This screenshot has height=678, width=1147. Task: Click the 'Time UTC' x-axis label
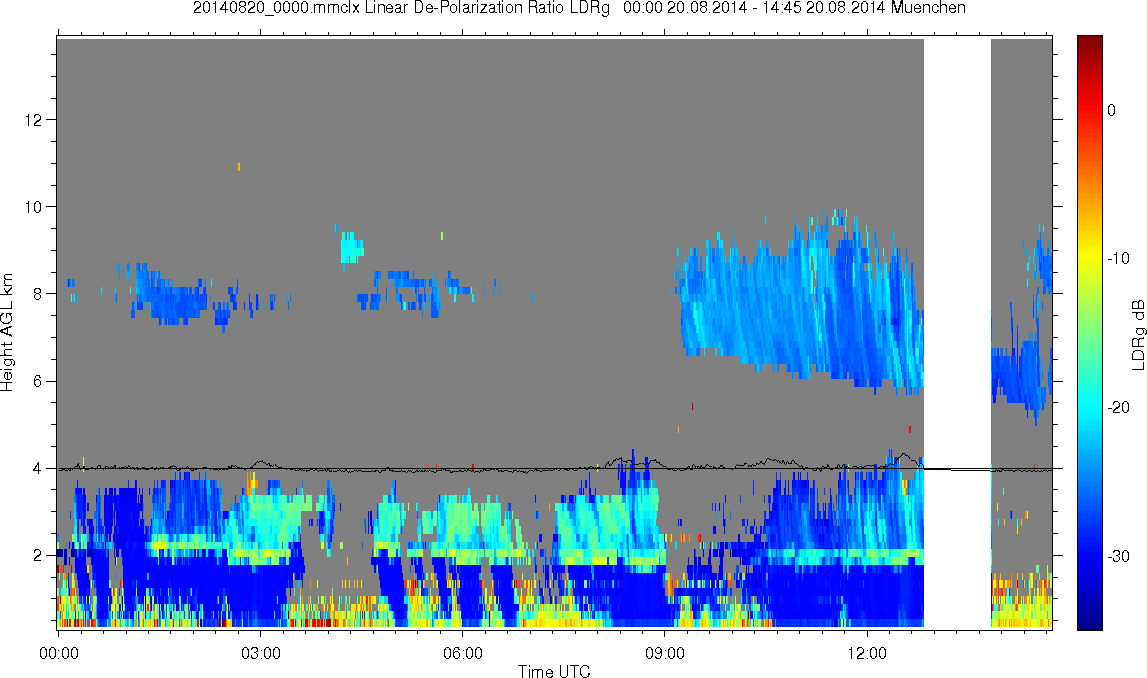[x=554, y=671]
